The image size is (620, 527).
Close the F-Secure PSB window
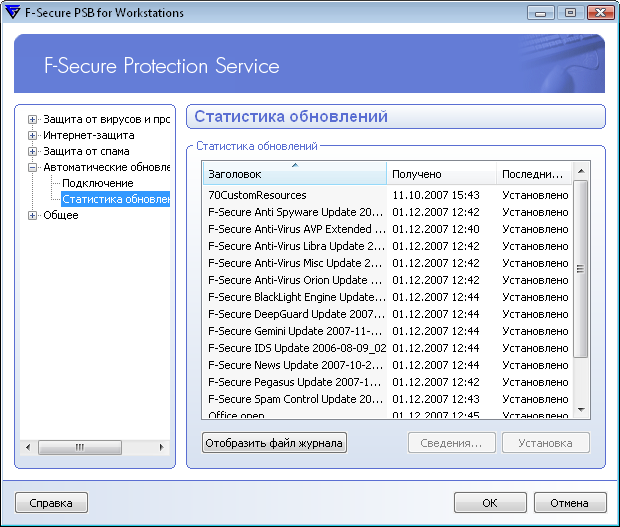click(x=600, y=13)
